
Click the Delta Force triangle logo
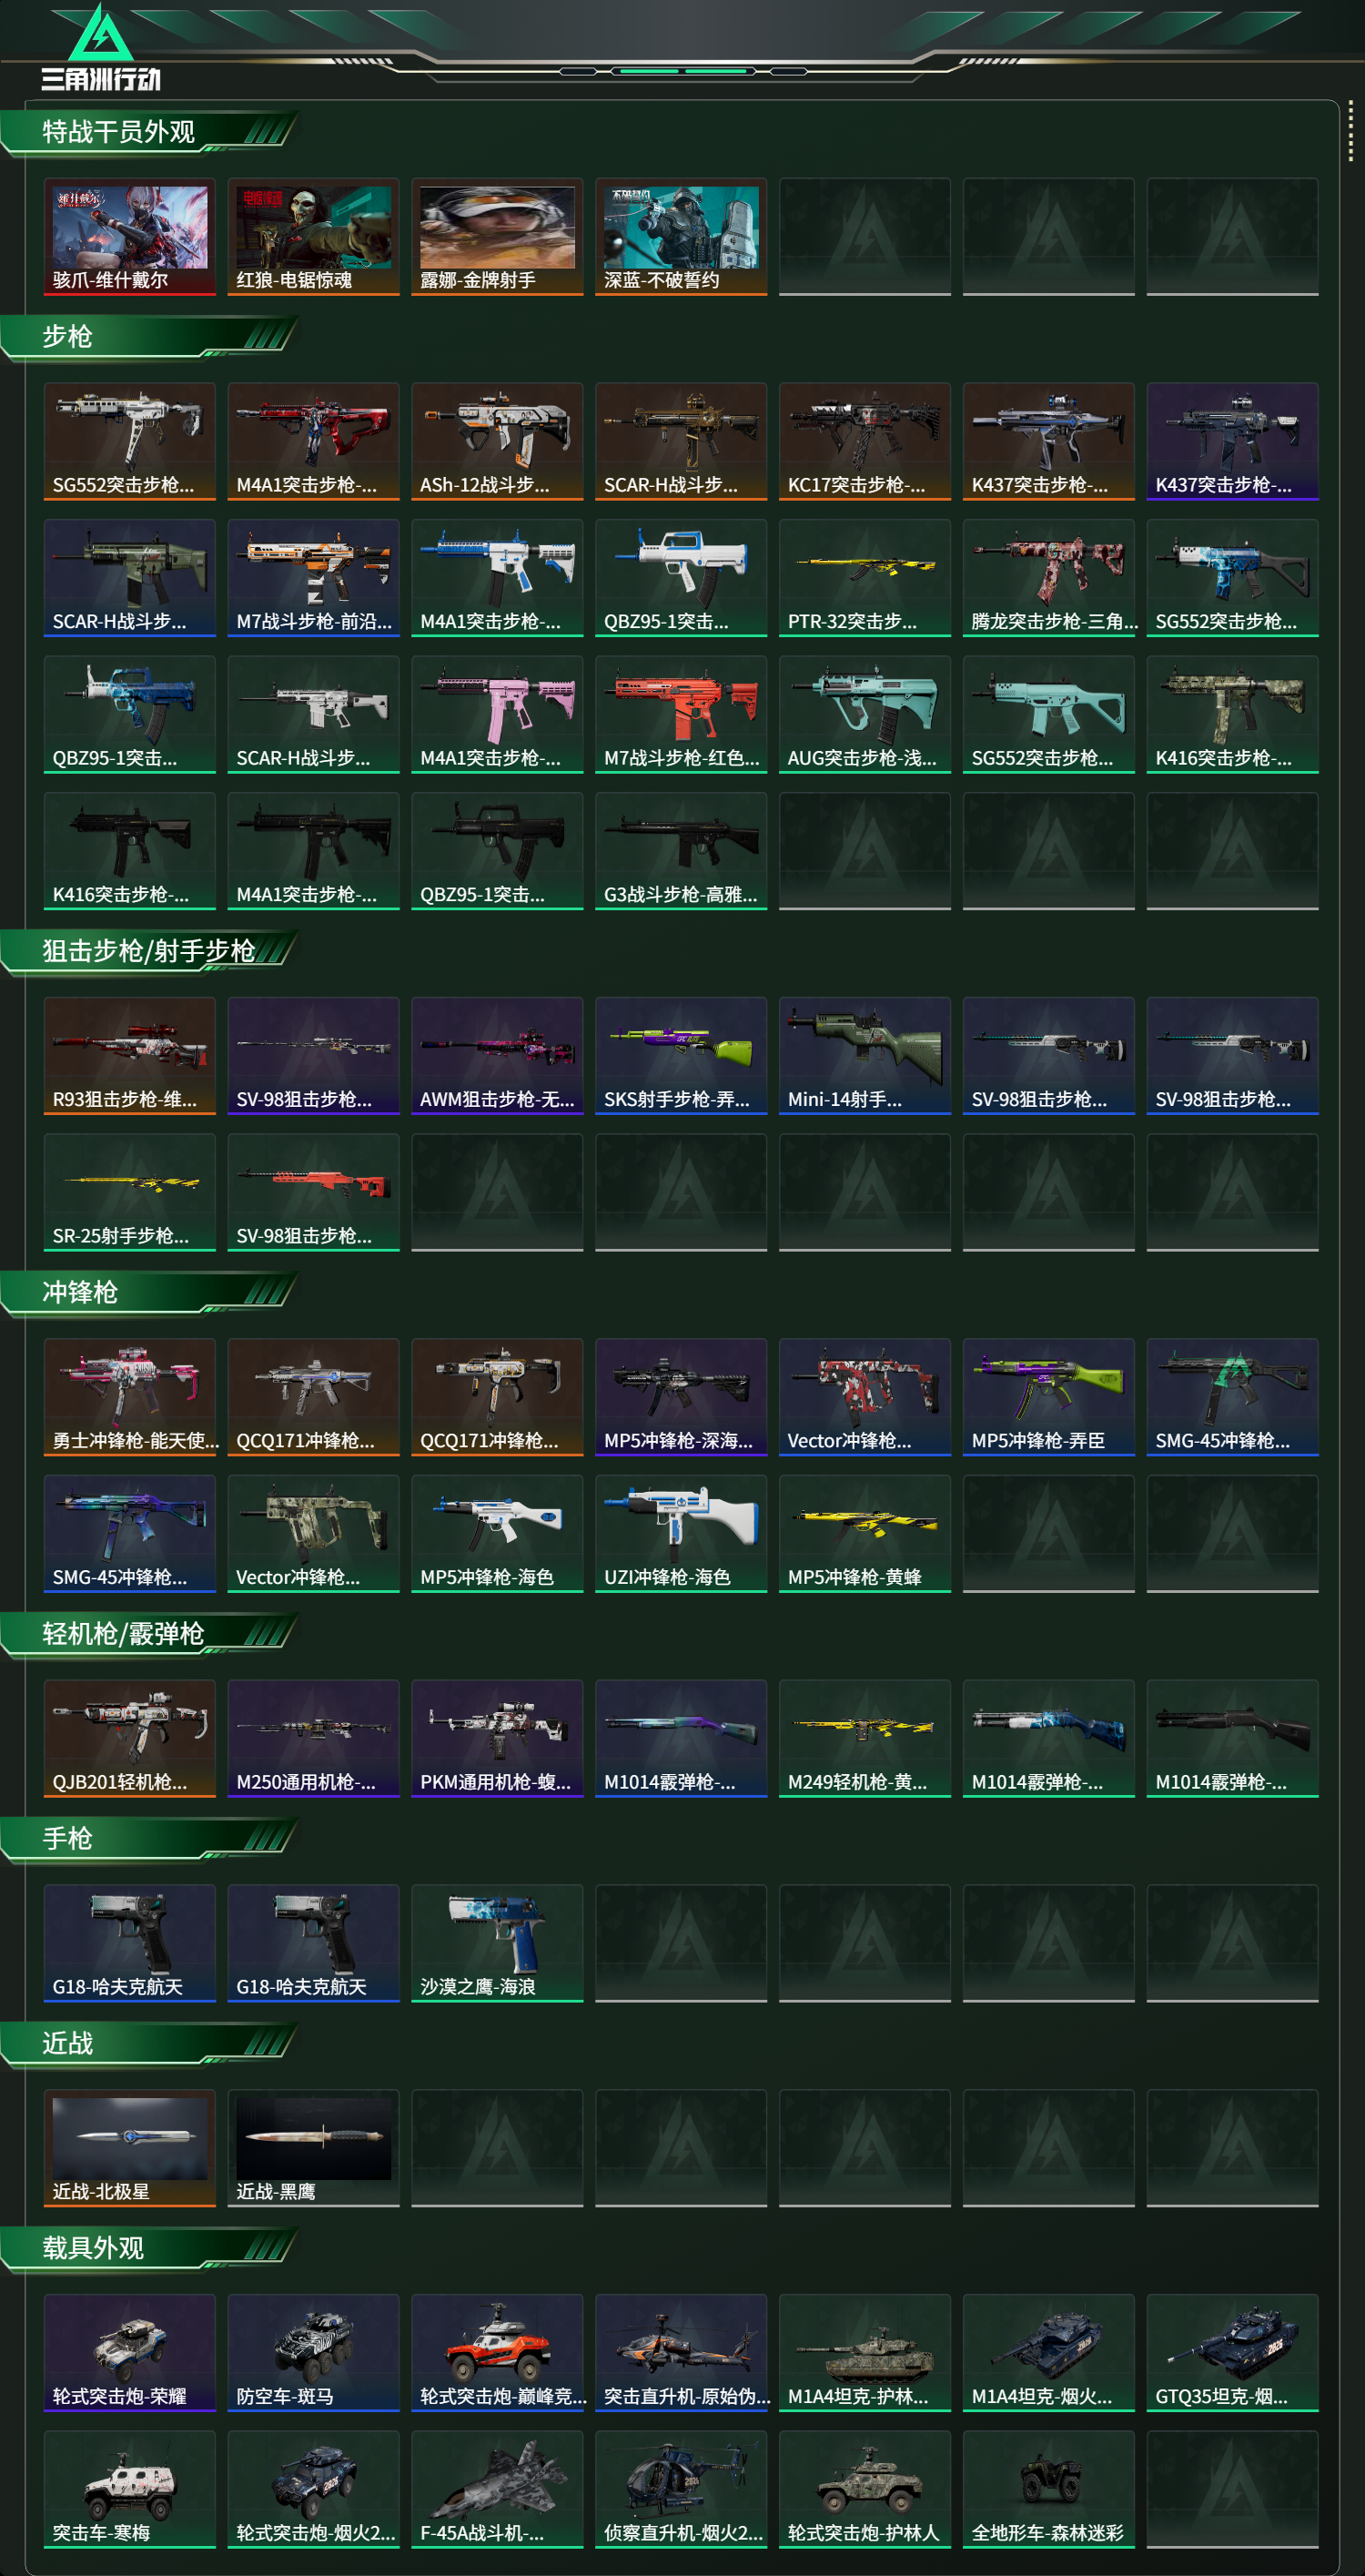[100, 35]
